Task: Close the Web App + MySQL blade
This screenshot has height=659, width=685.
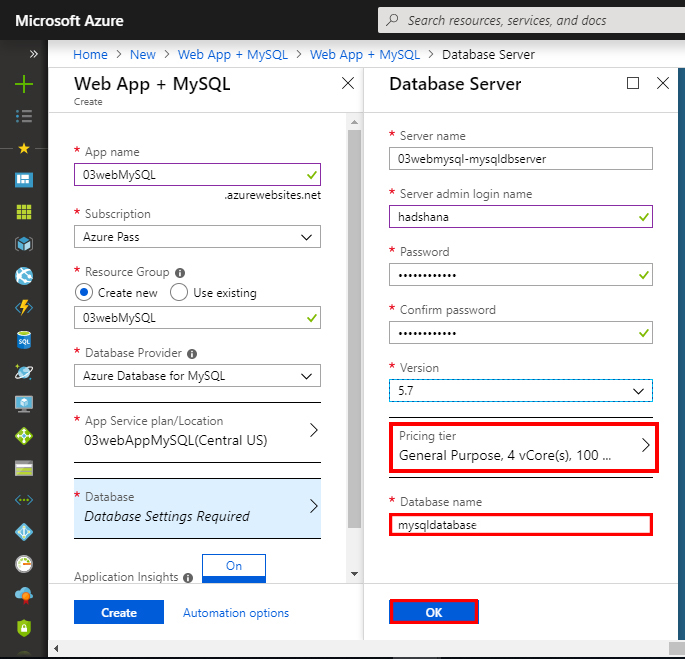Action: coord(348,83)
